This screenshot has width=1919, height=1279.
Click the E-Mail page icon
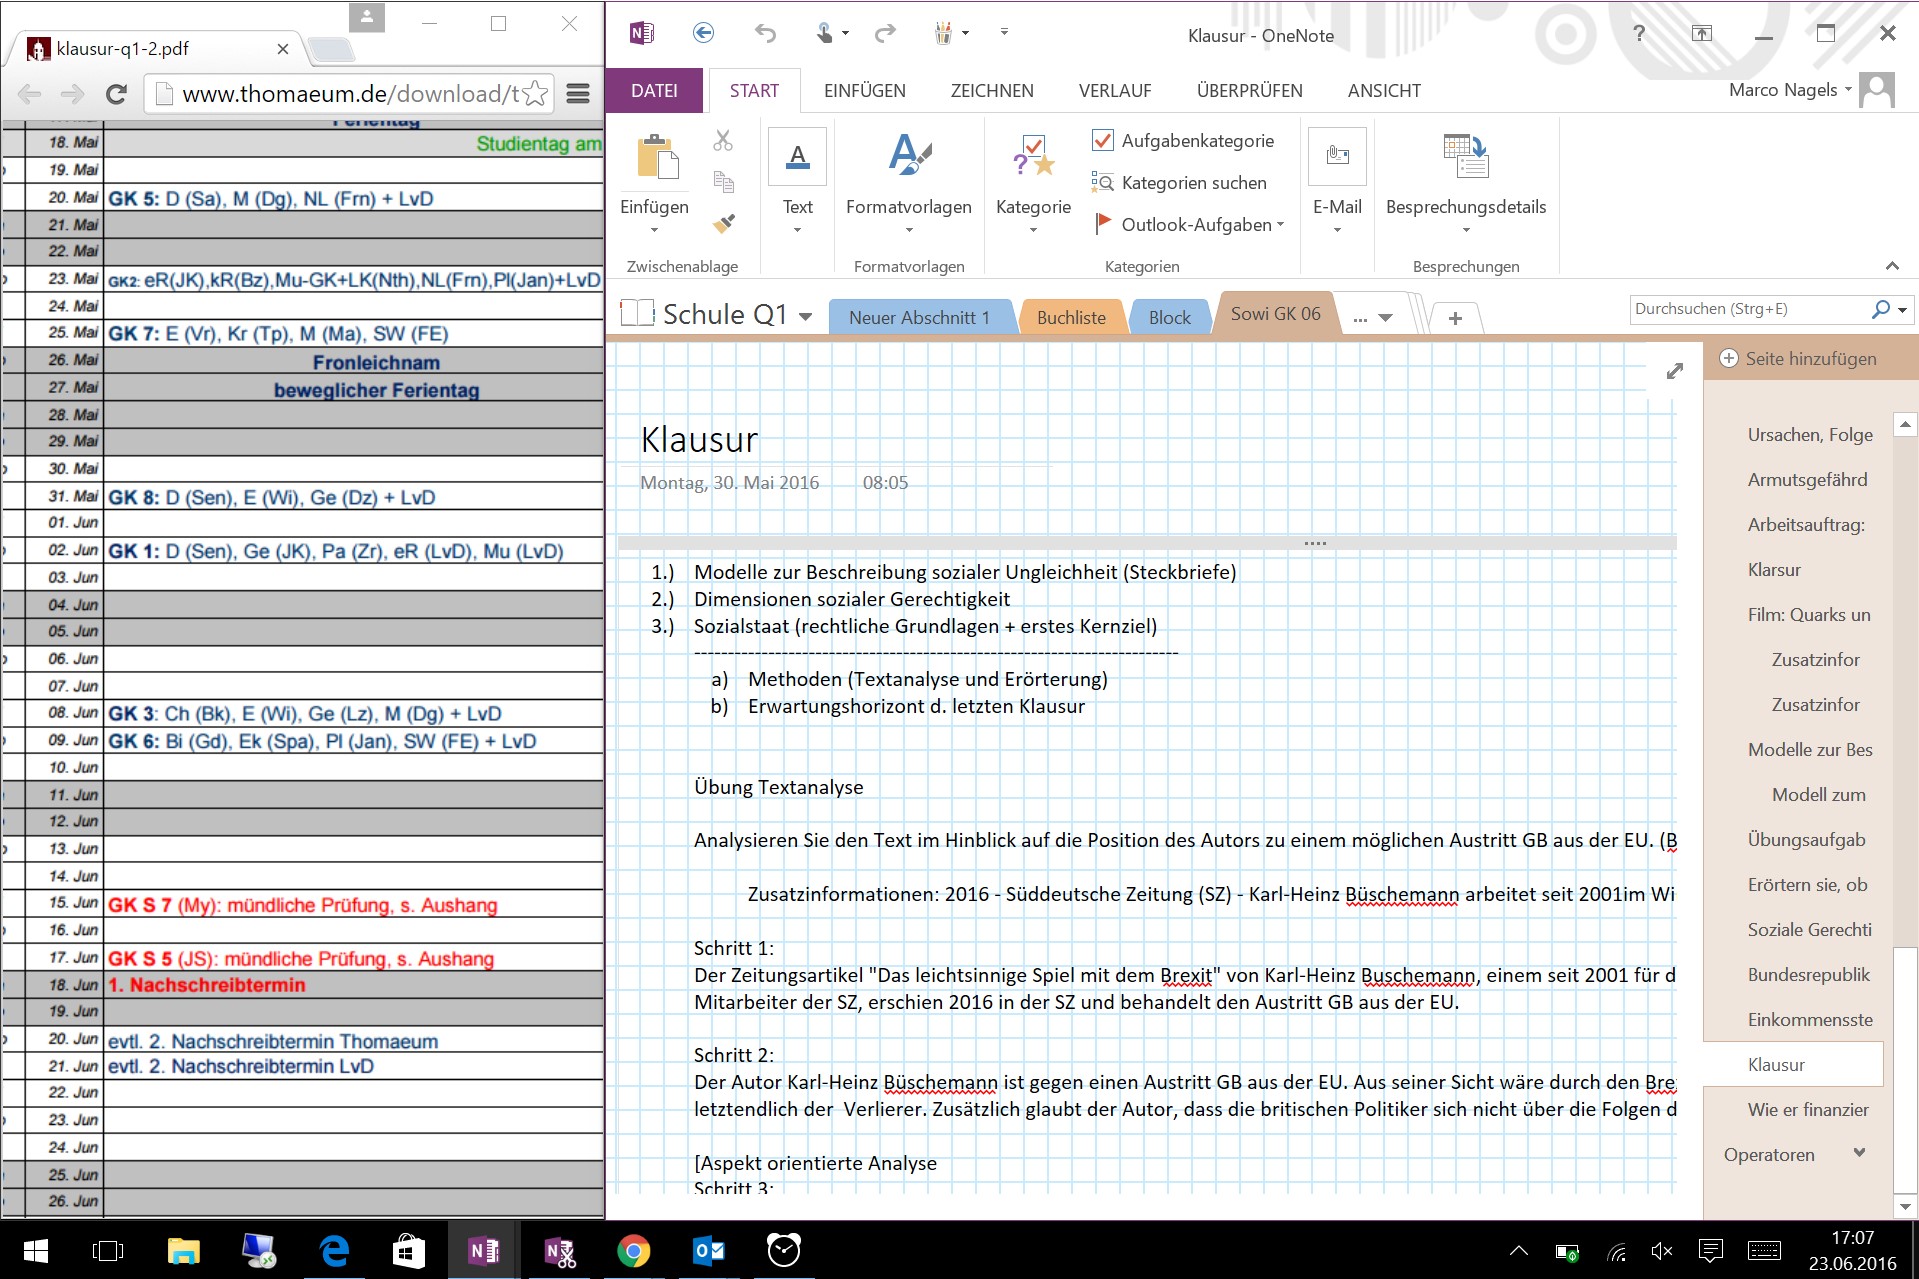tap(1337, 156)
